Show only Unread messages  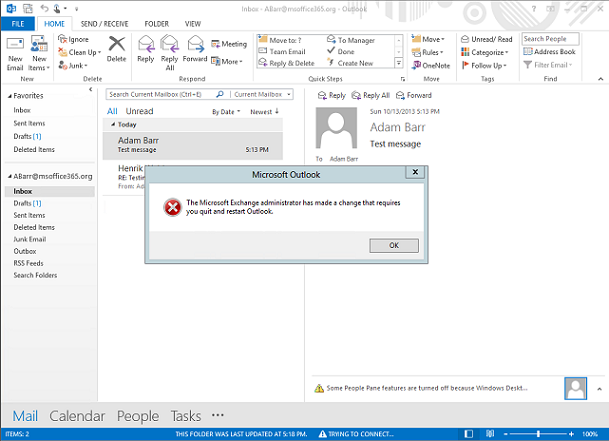coord(139,112)
